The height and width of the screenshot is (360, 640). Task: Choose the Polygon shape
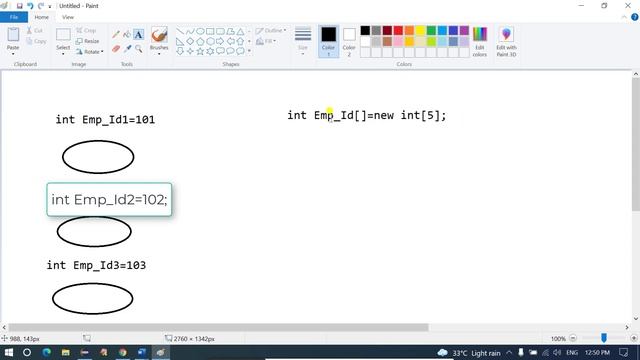pyautogui.click(x=231, y=31)
